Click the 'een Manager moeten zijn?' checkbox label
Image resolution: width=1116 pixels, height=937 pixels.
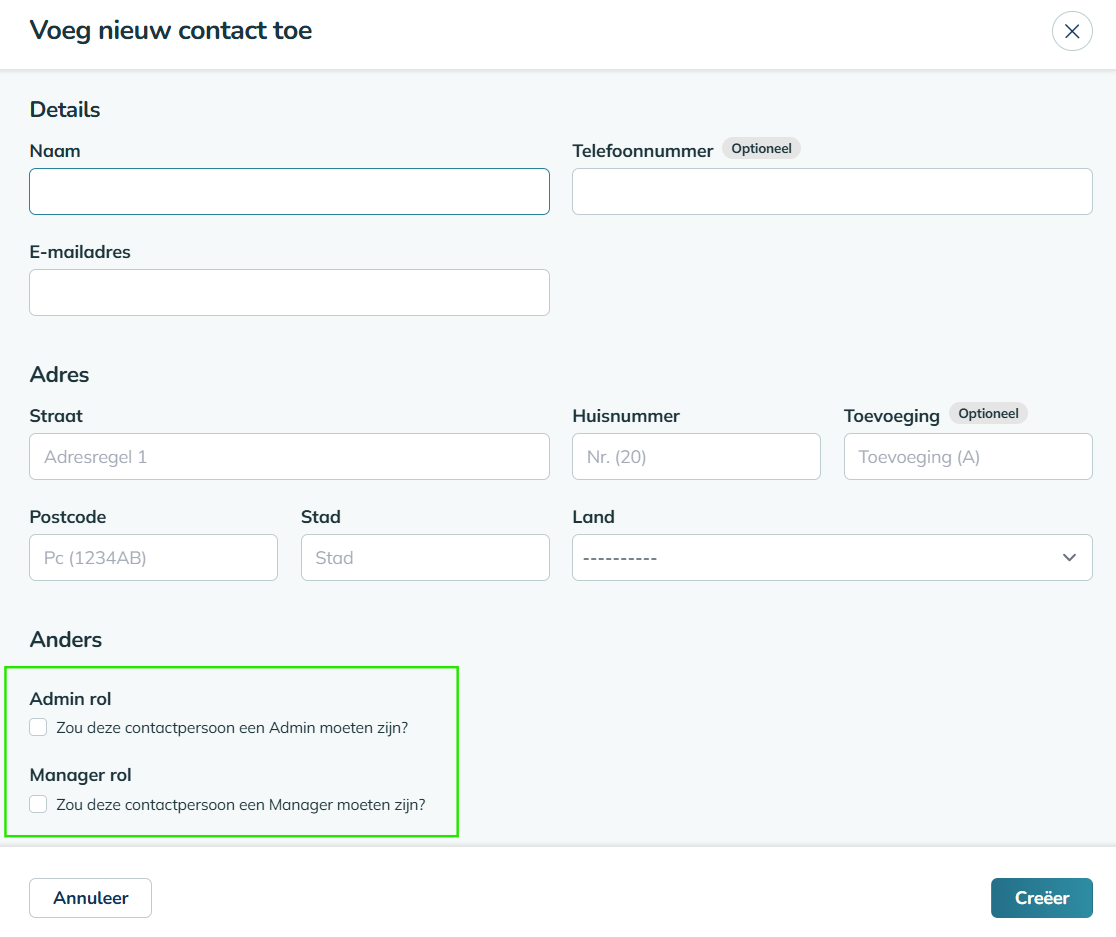point(241,804)
